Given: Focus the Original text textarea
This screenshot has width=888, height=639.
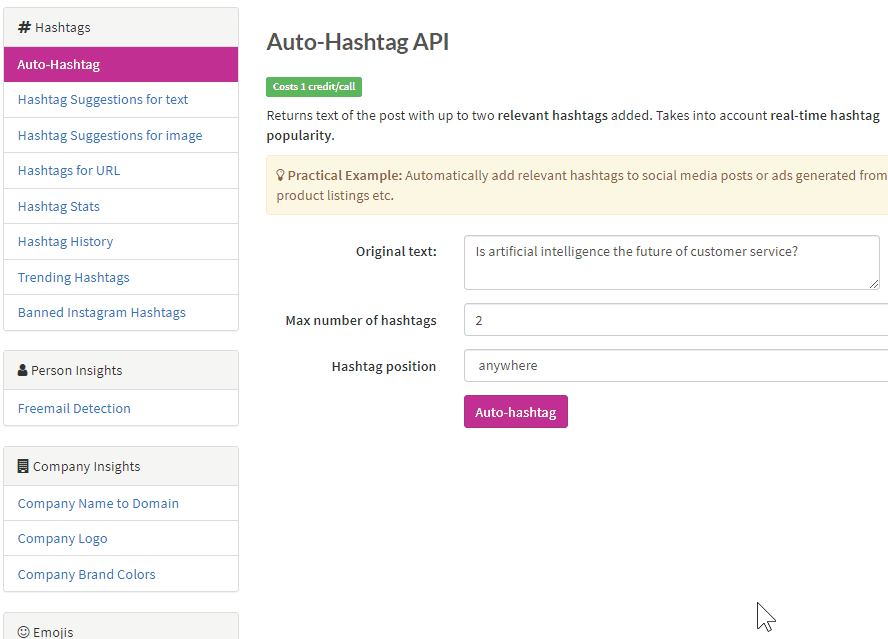Looking at the screenshot, I should click(x=672, y=262).
